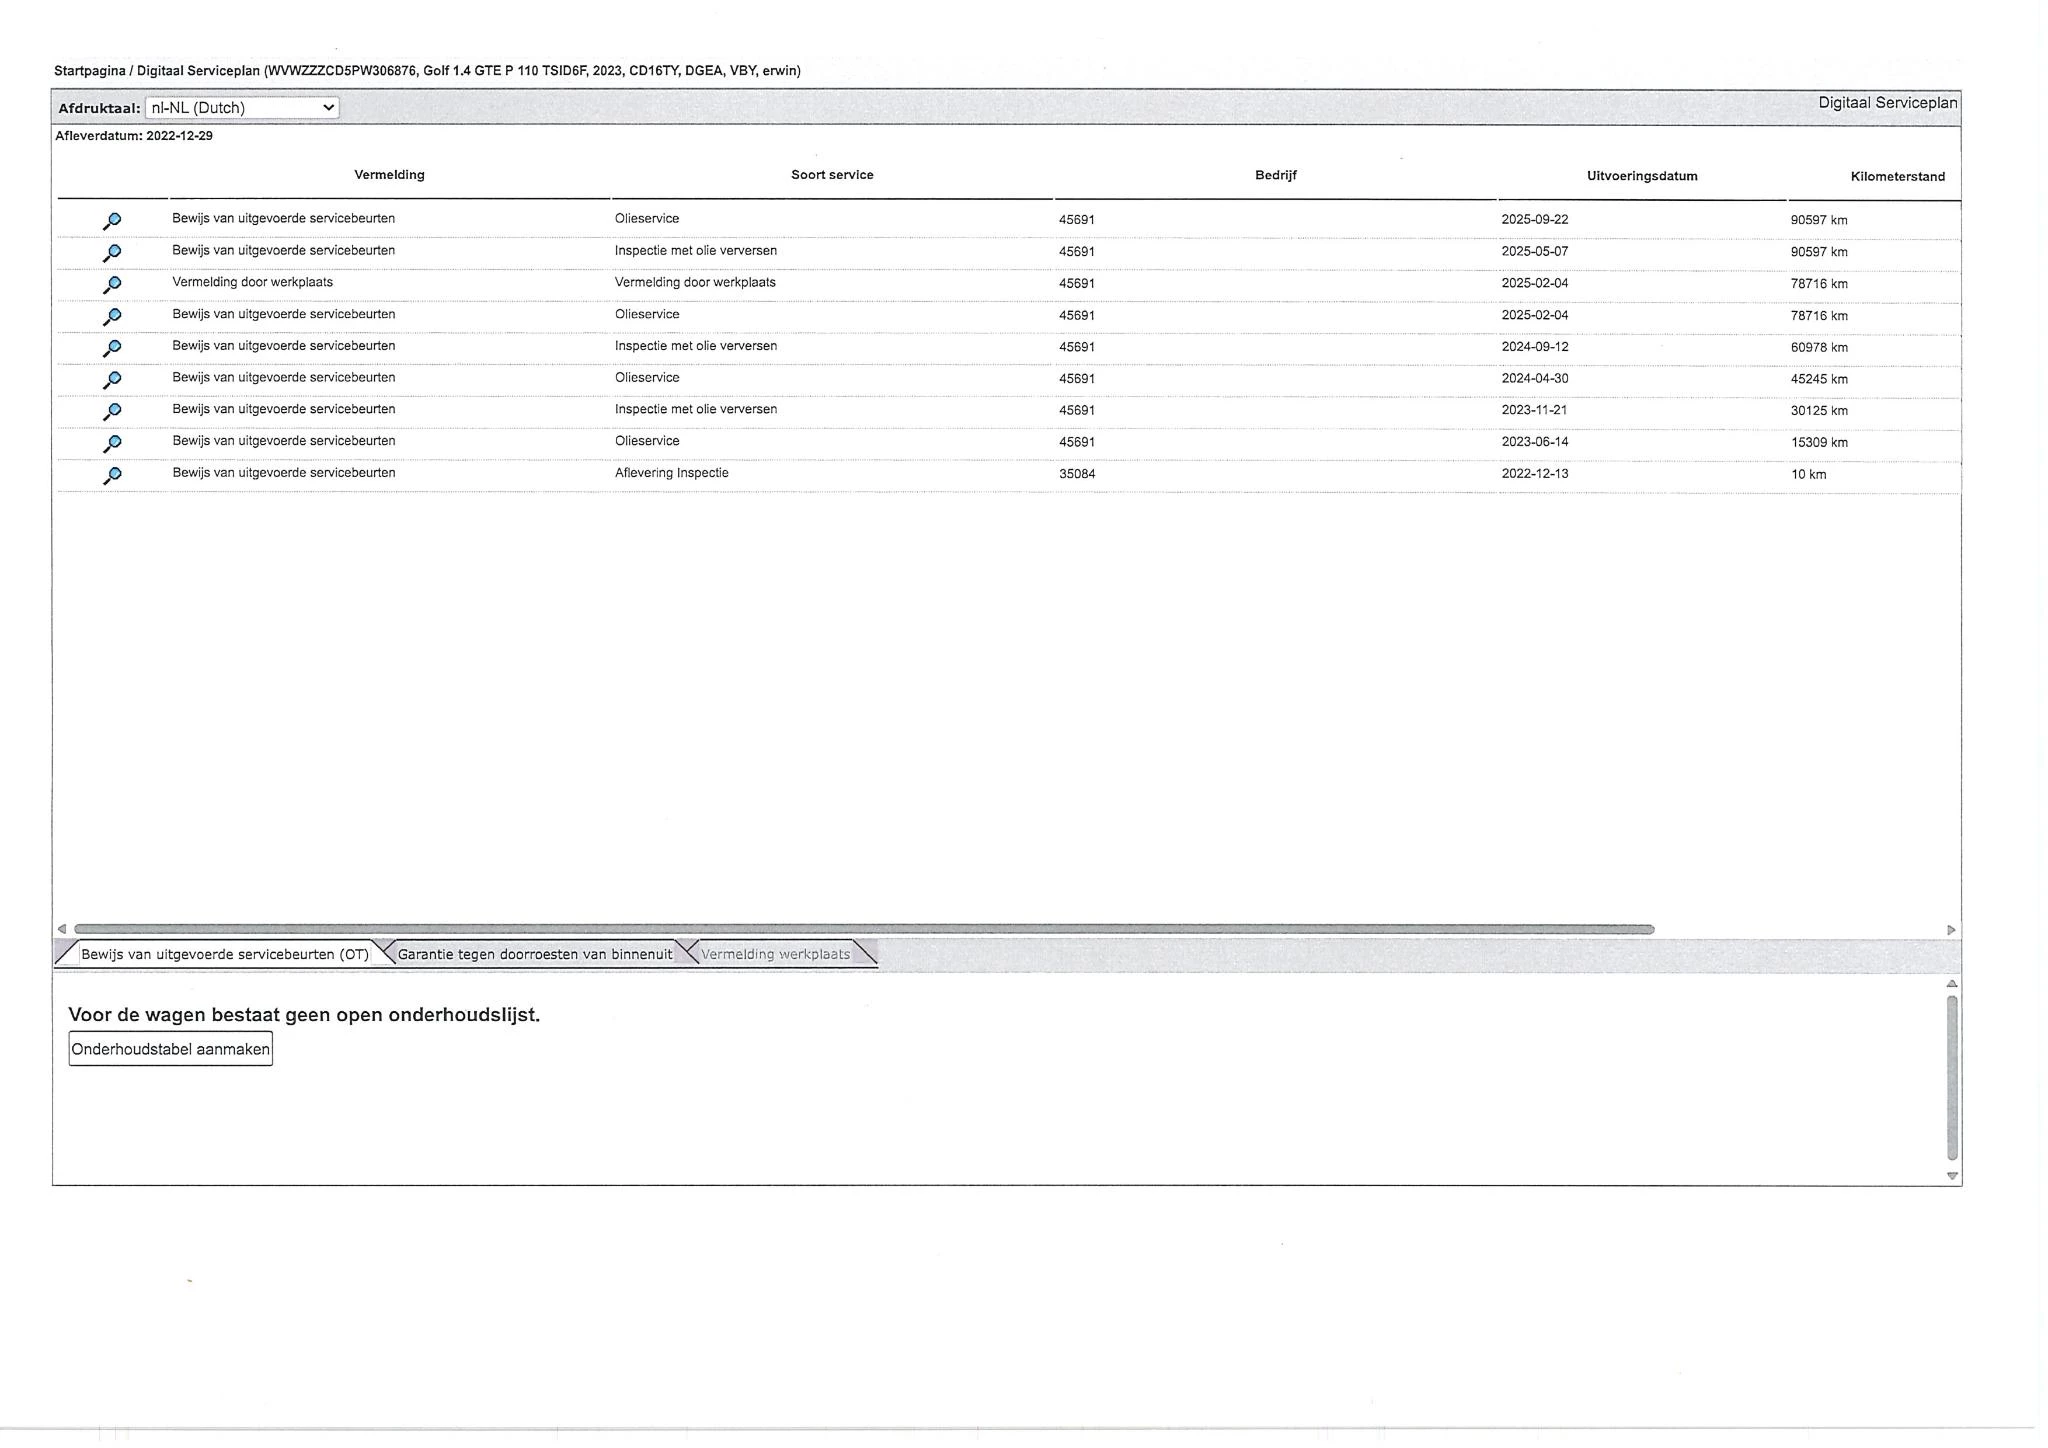Open details of 2025-09-22 Olieservice entry
This screenshot has height=1448, width=2048.
(x=112, y=221)
